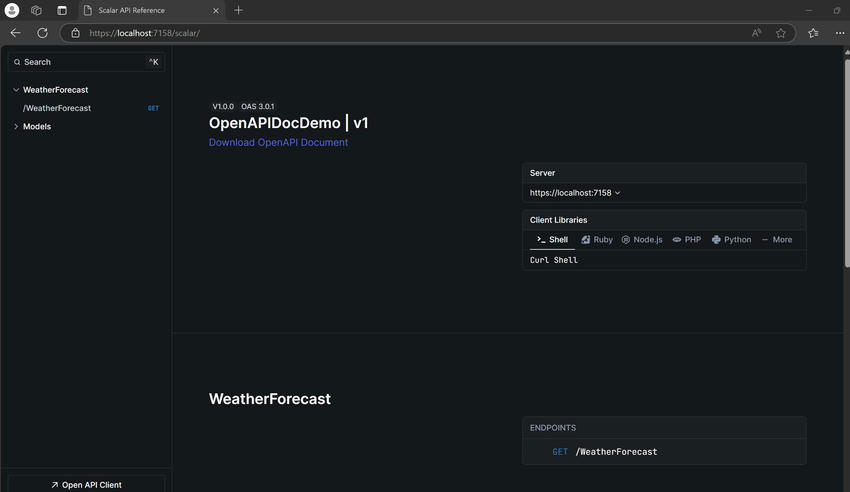Screen dimensions: 850x492
Task: Select the Python client library tab
Action: coord(731,239)
